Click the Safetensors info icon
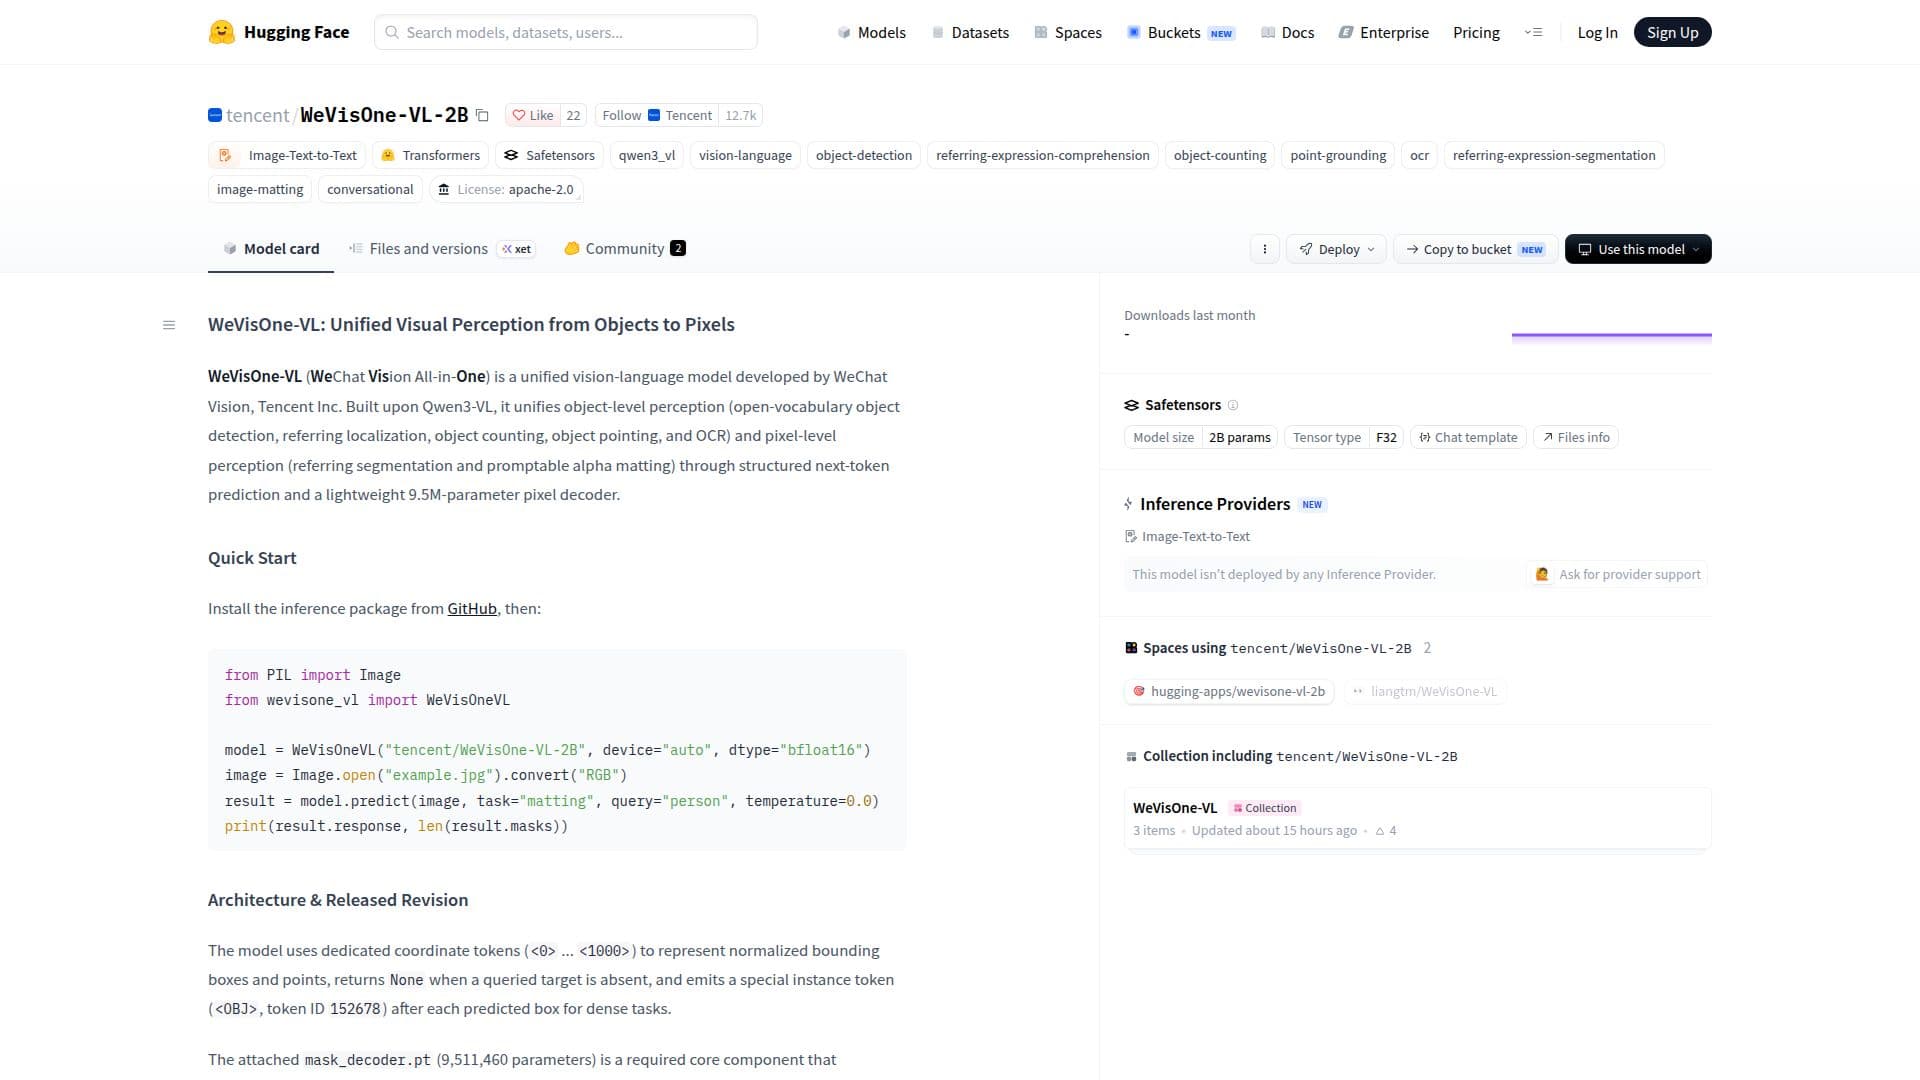The width and height of the screenshot is (1920, 1080). (1233, 405)
